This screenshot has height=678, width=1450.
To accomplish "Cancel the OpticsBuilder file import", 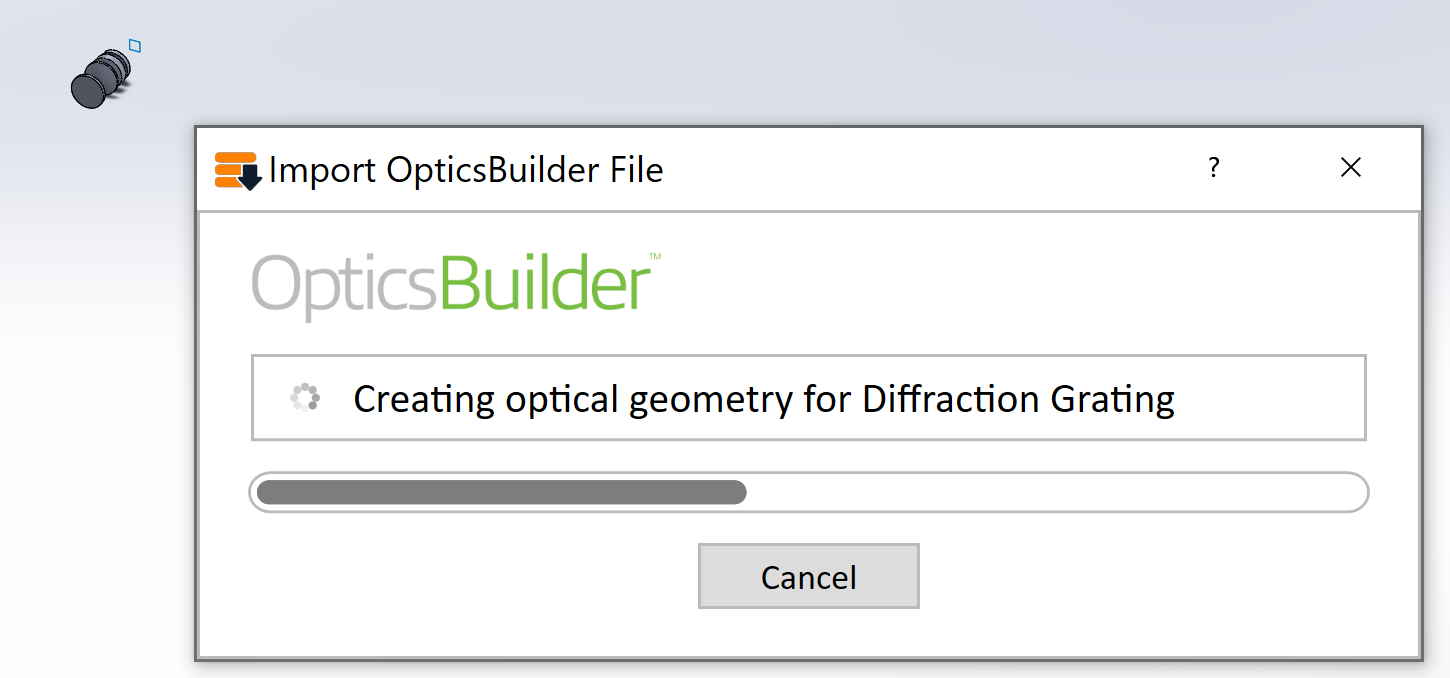I will click(x=808, y=577).
